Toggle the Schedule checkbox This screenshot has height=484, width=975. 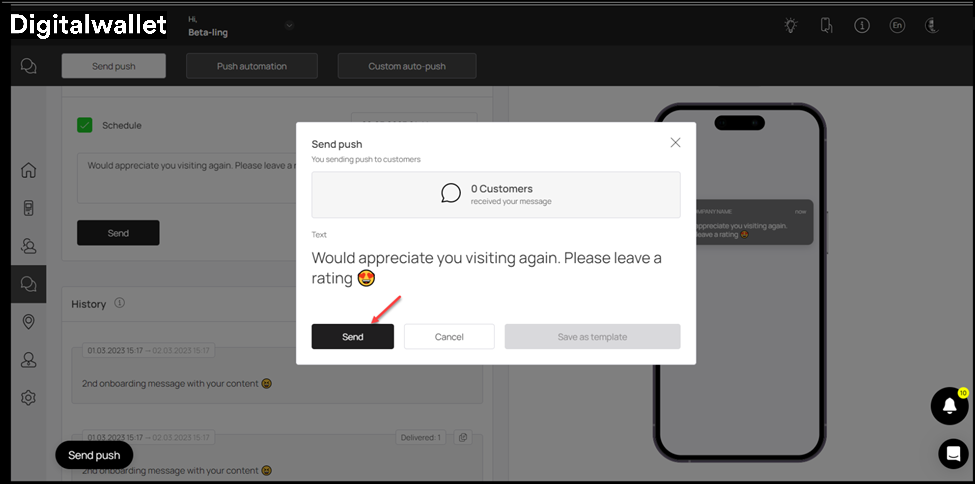[x=85, y=125]
